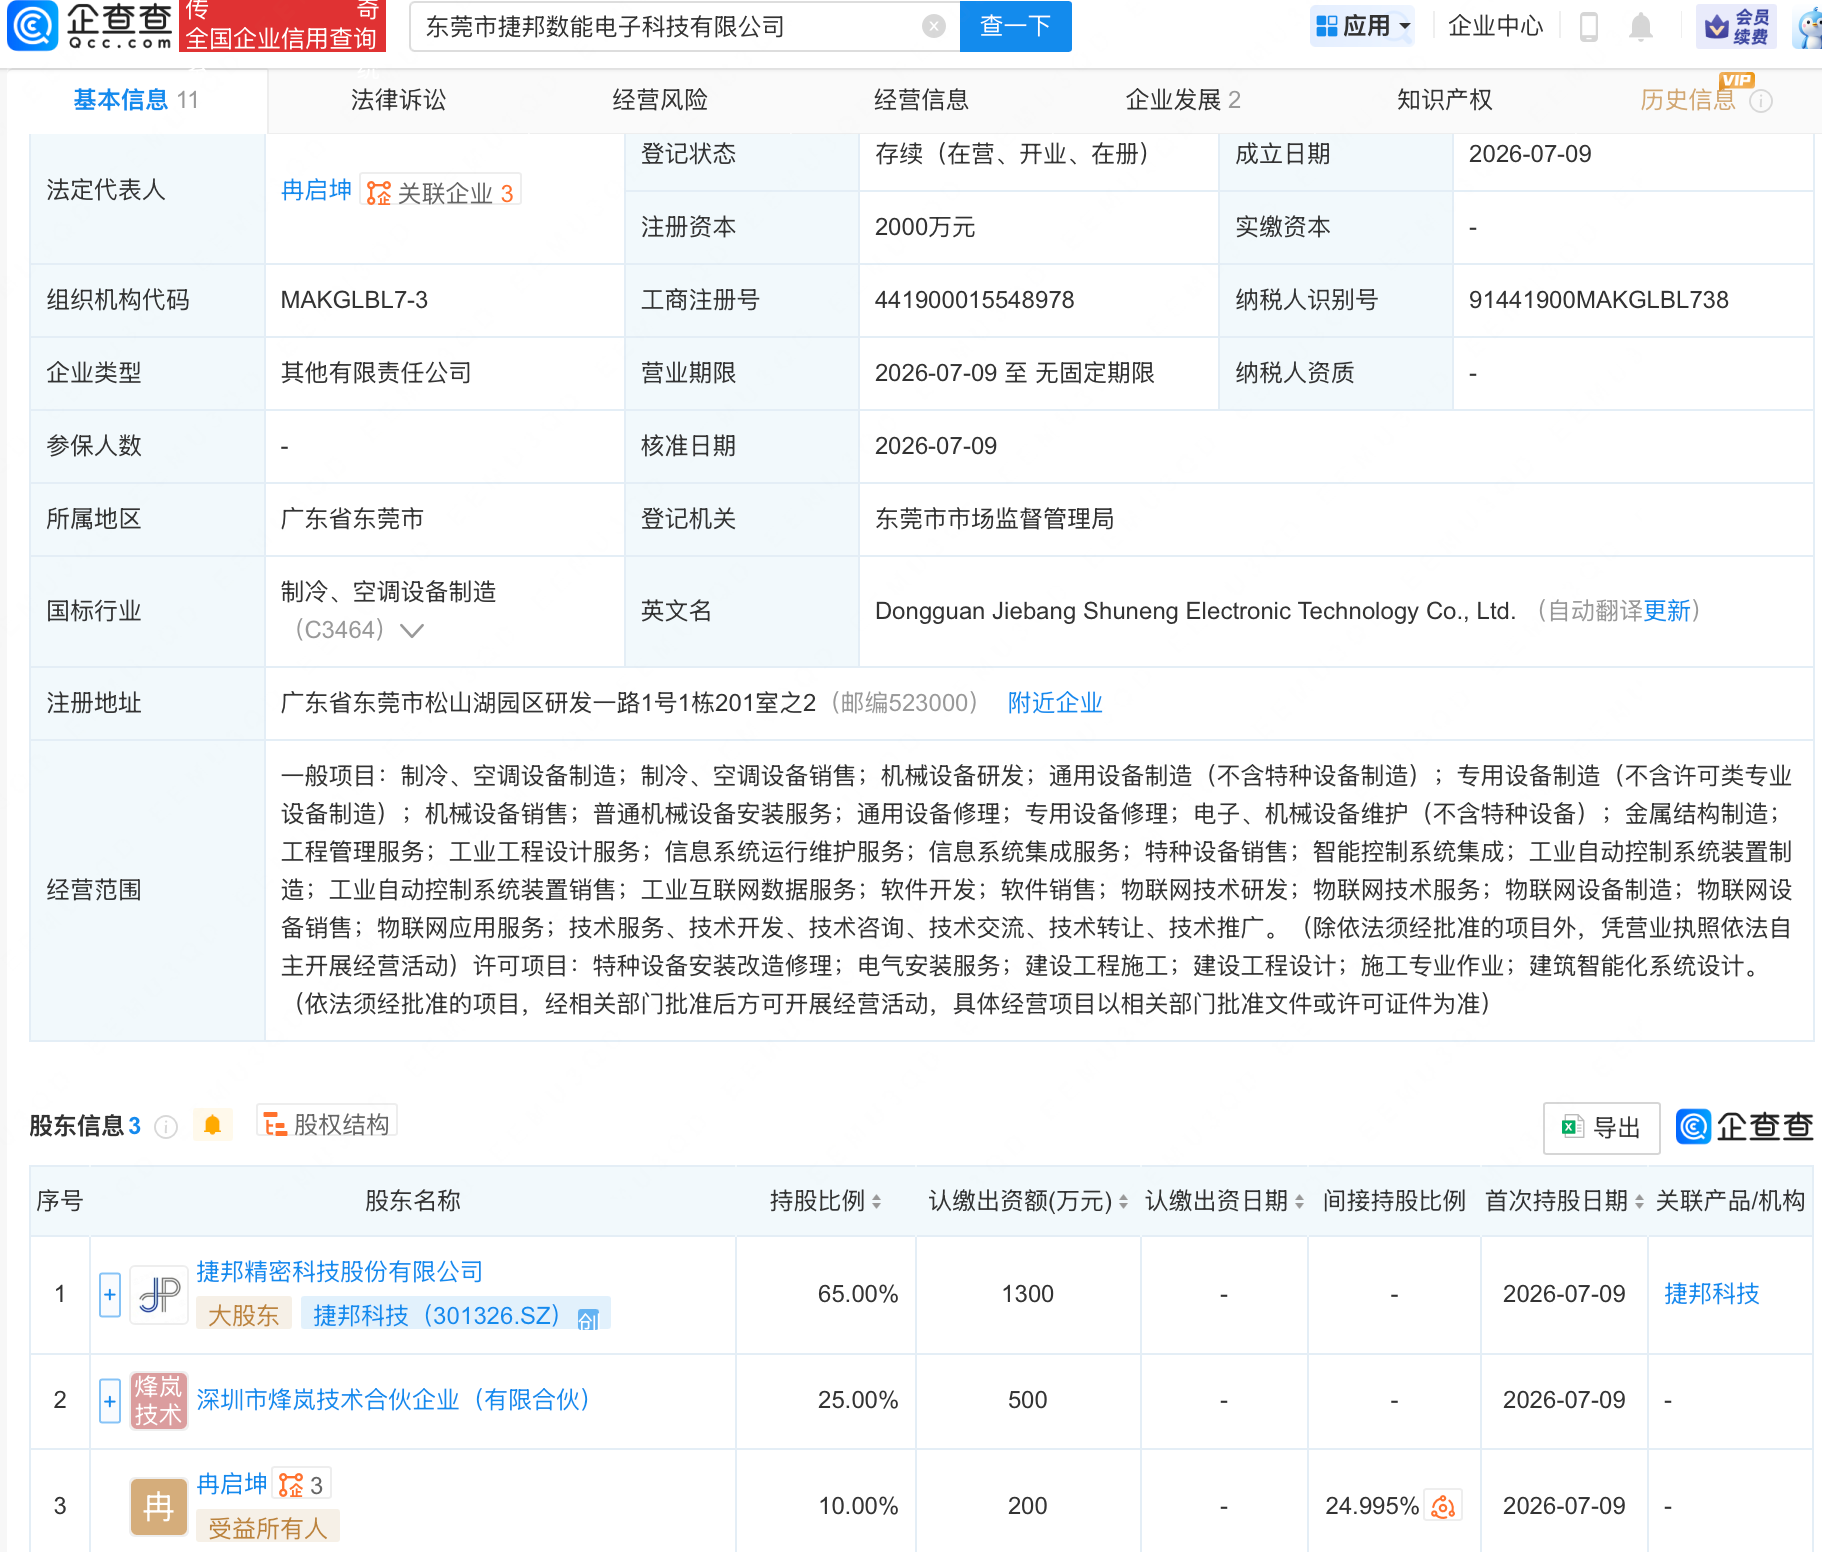Click shareholder alert bell icon
Viewport: 1822px width, 1552px height.
pyautogui.click(x=212, y=1125)
